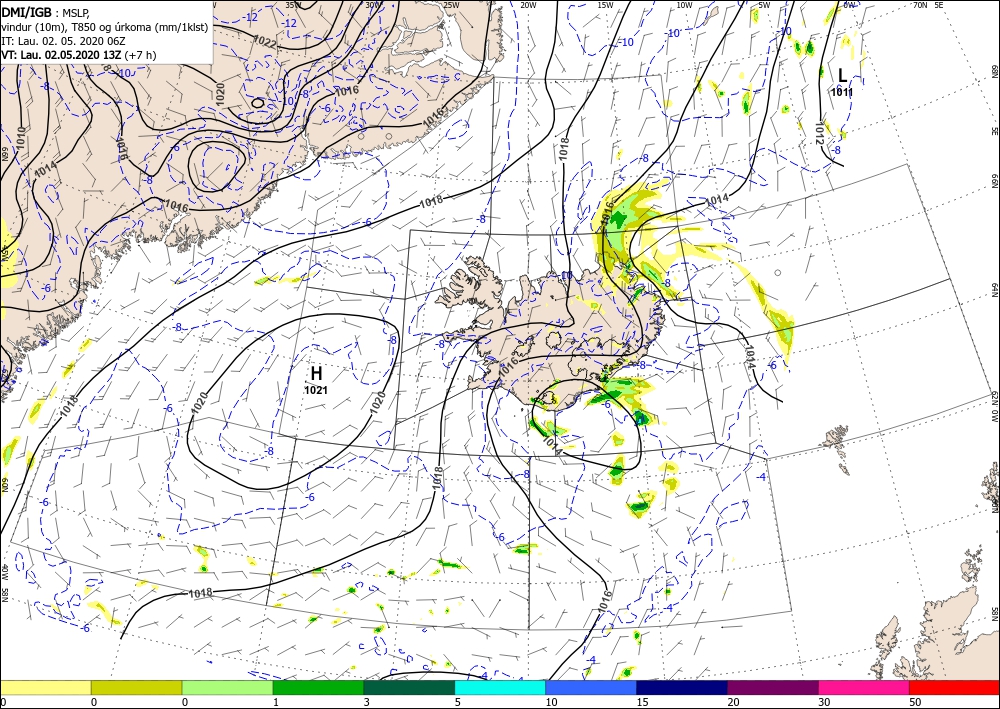
Task: Click the legend value '50'
Action: click(x=915, y=702)
